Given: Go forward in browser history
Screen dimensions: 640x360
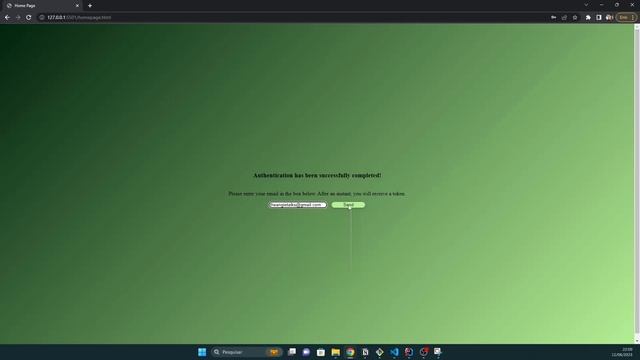Looking at the screenshot, I should (18, 18).
